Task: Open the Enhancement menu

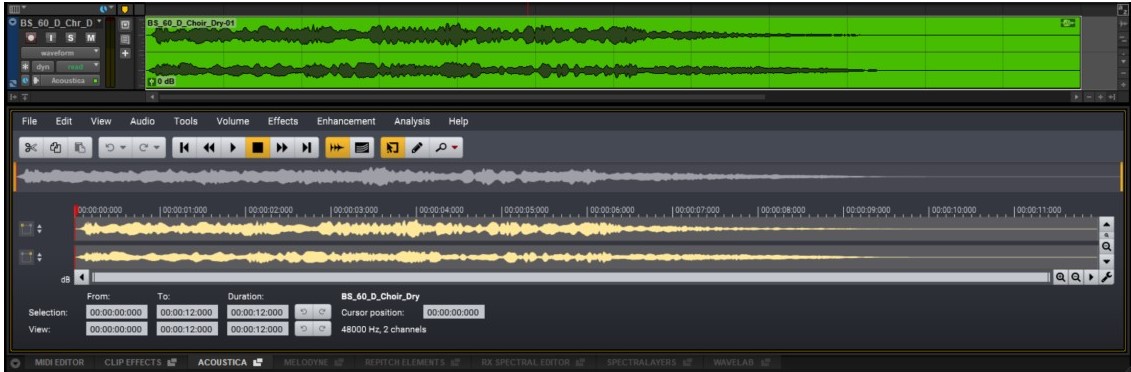Action: point(346,121)
